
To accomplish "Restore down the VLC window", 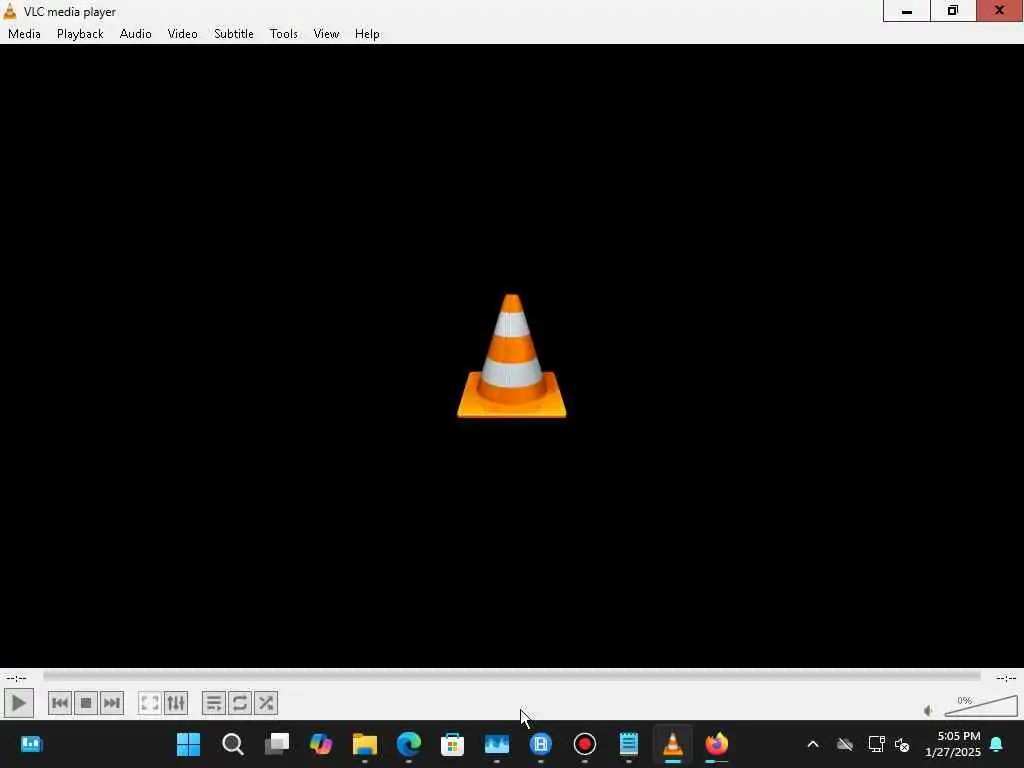I will pyautogui.click(x=953, y=10).
